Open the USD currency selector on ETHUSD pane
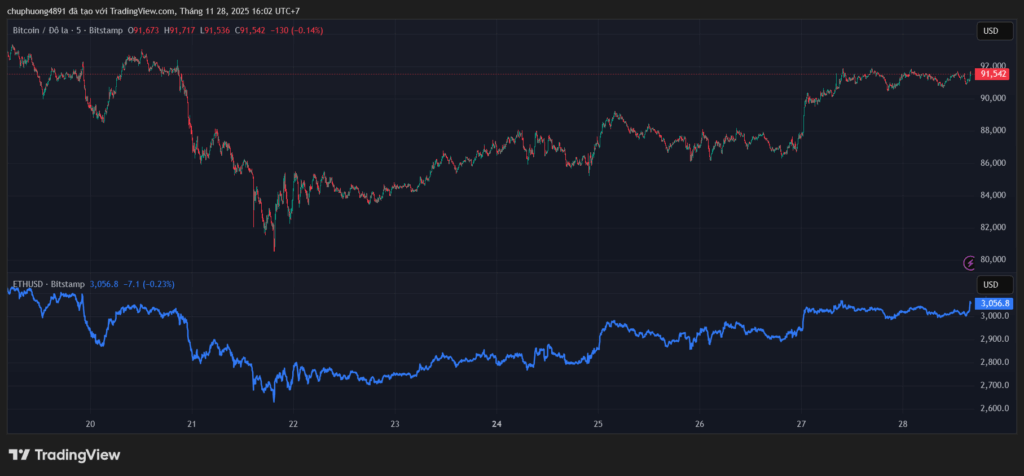Screen dimensions: 1024x476 click(x=991, y=284)
